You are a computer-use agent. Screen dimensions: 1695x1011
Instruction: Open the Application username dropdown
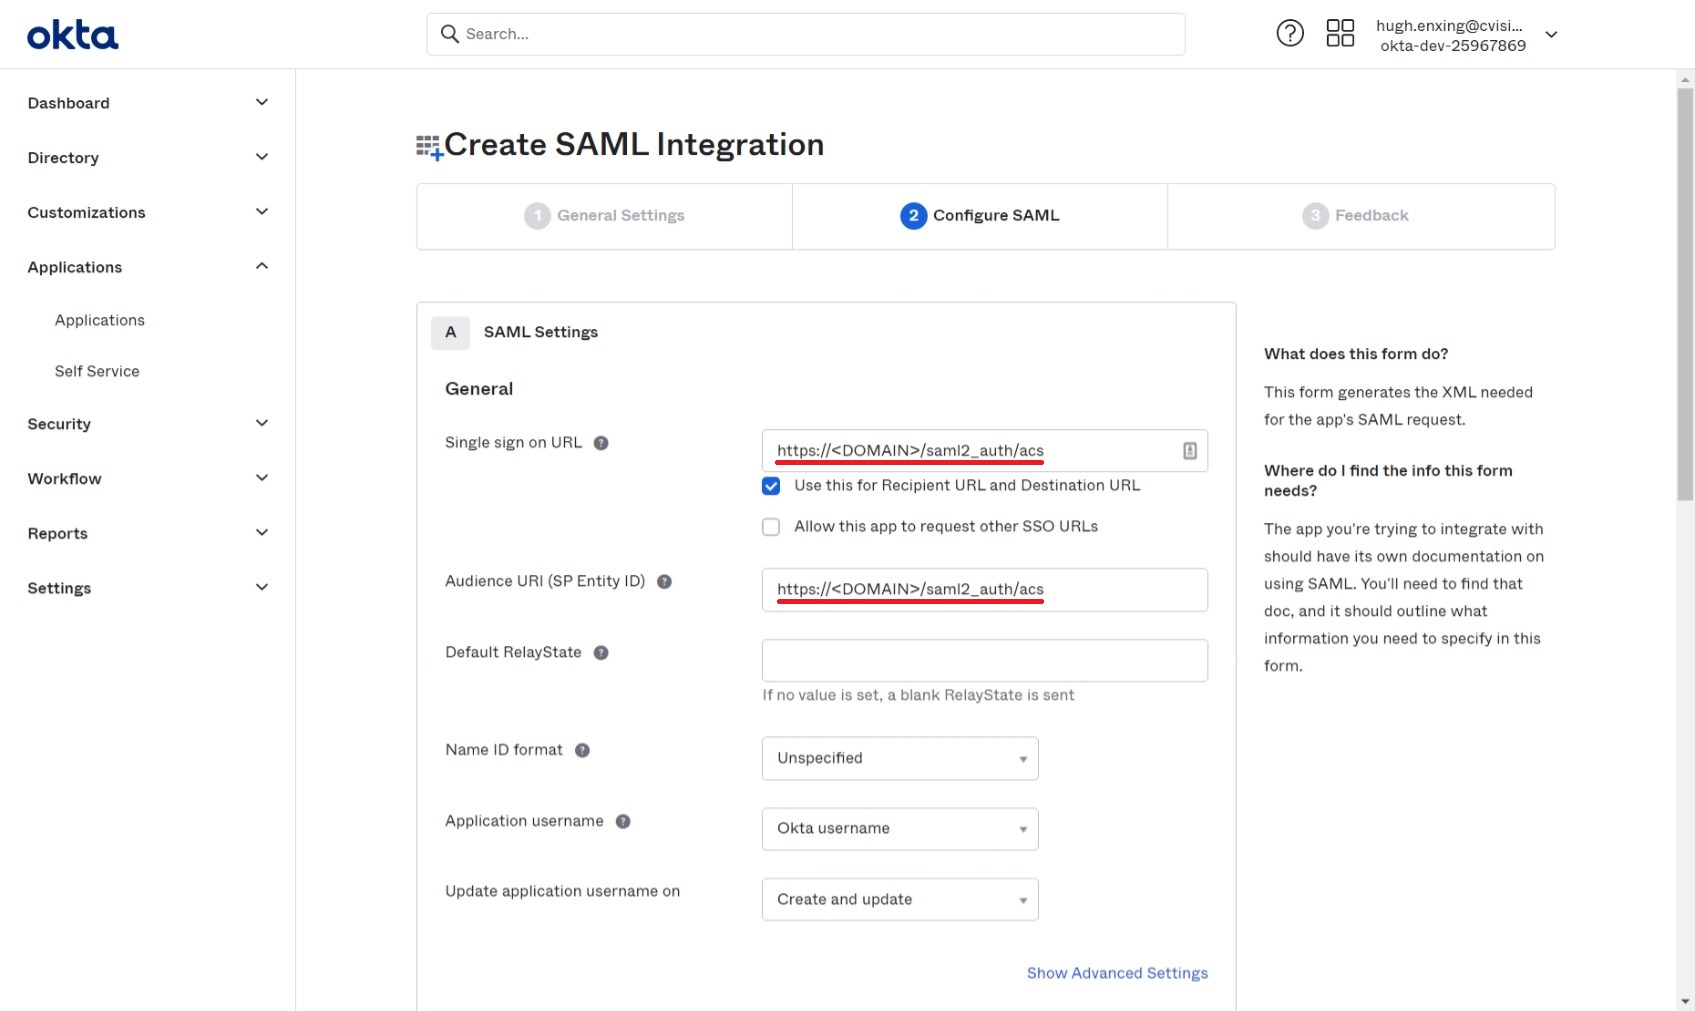tap(900, 829)
